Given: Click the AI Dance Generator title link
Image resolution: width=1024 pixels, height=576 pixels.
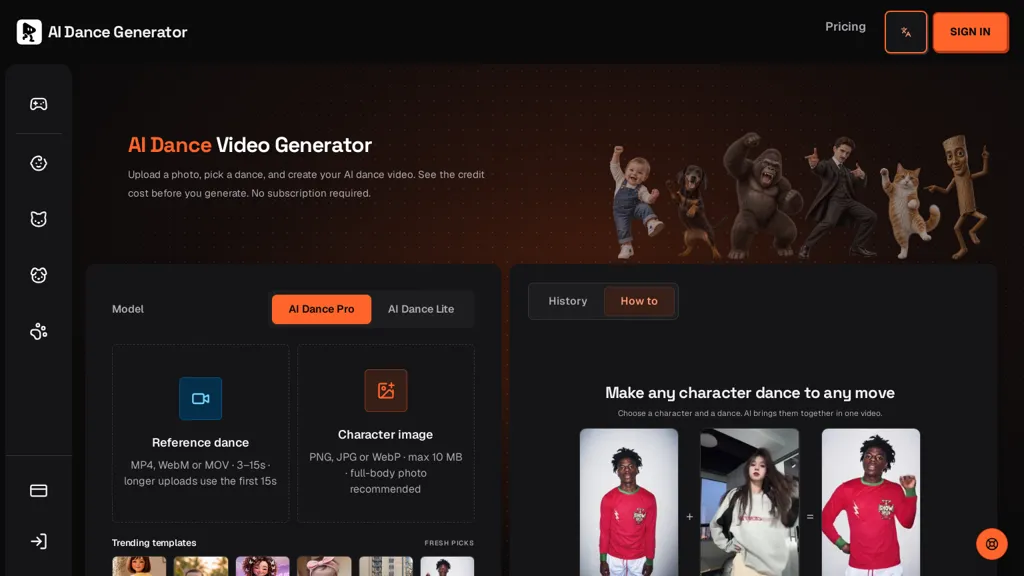Looking at the screenshot, I should pos(118,32).
